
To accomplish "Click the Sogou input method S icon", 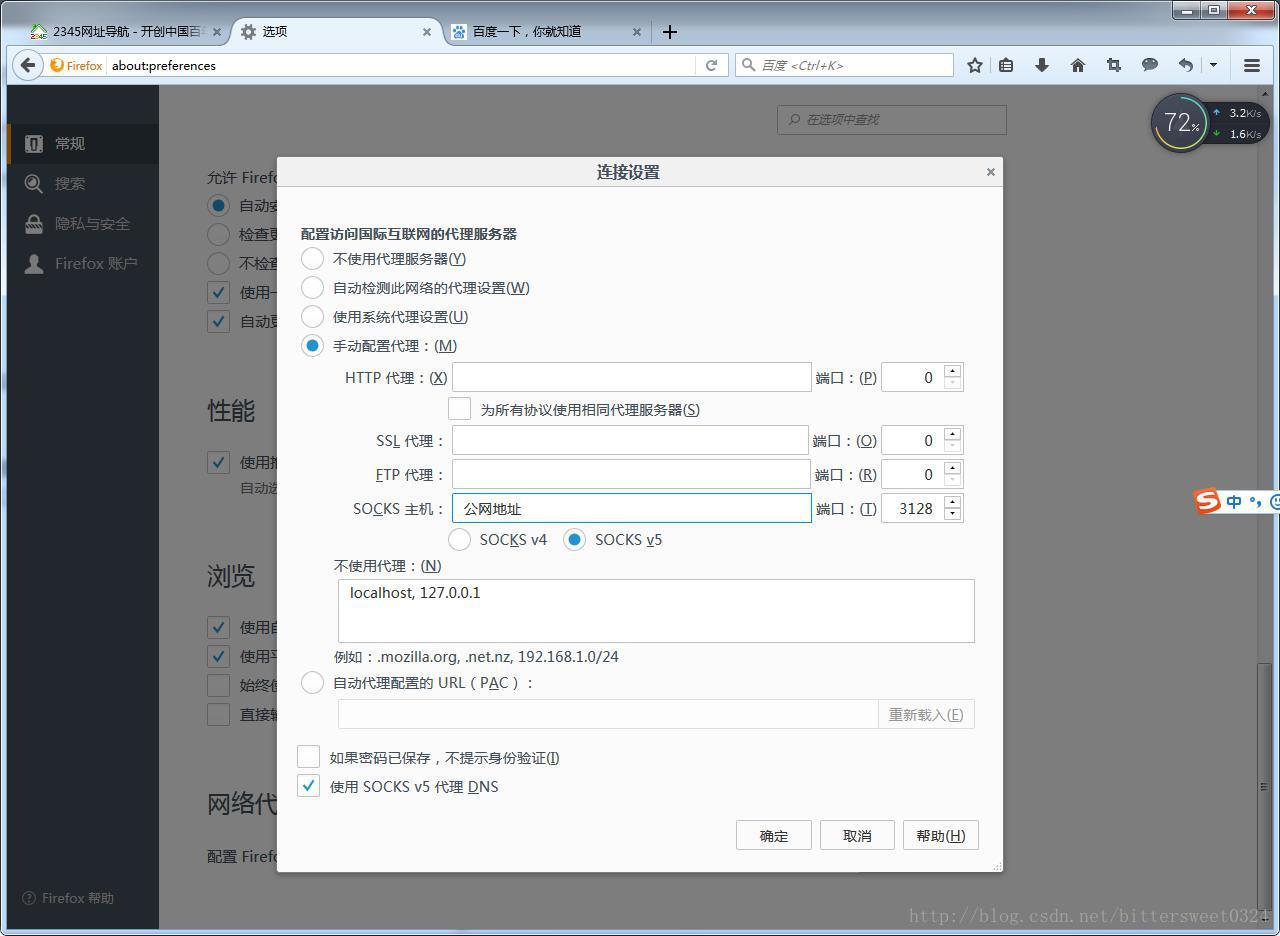I will (1208, 501).
